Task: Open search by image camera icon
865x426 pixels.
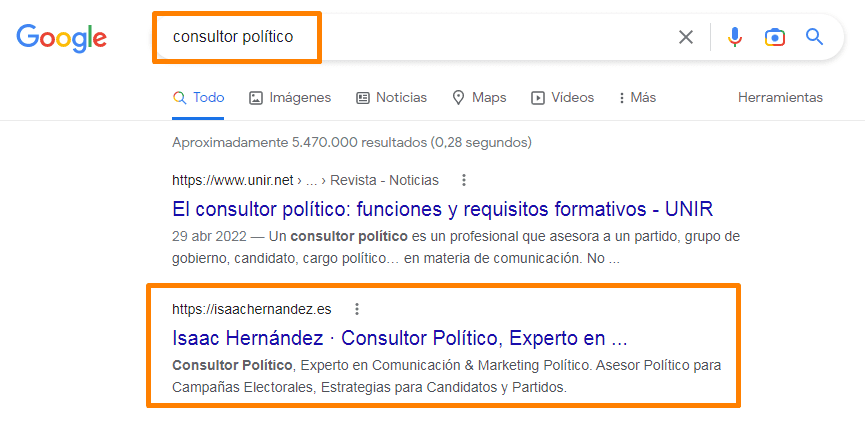Action: (775, 38)
